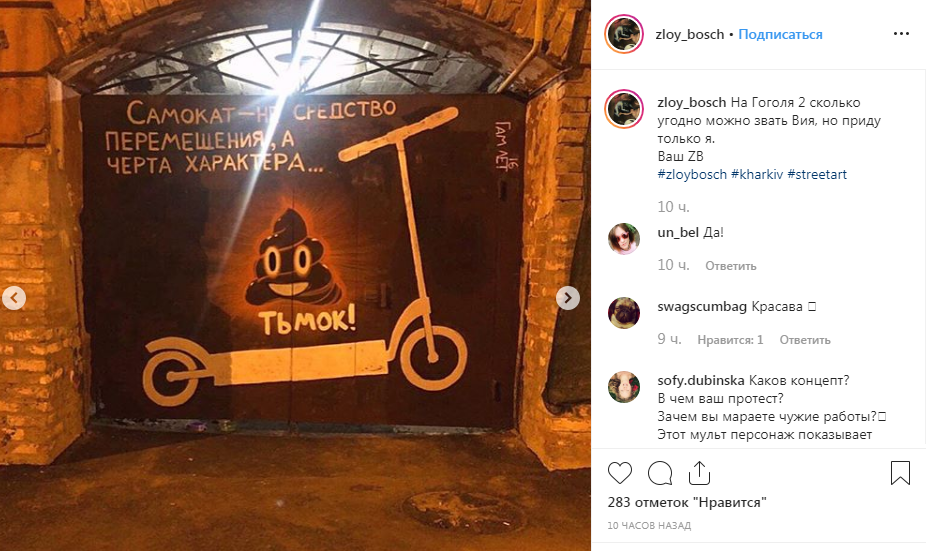This screenshot has width=926, height=551.
Task: Open the three-dot more options menu
Action: 901,34
